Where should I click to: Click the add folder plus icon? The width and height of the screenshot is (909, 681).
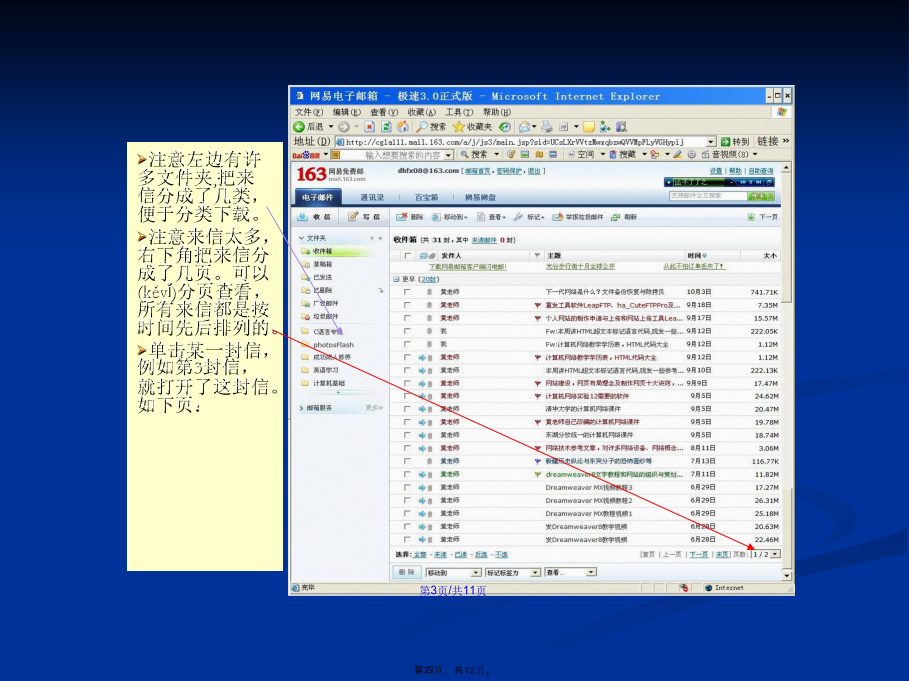(x=380, y=238)
